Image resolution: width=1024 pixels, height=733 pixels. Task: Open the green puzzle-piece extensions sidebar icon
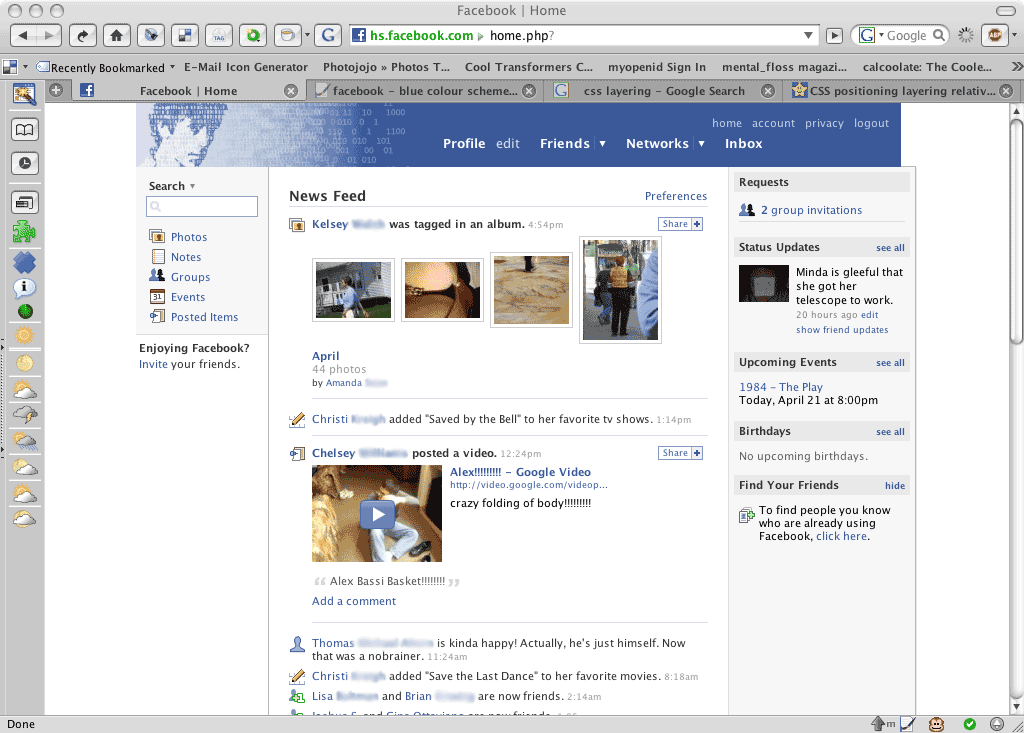pyautogui.click(x=24, y=232)
